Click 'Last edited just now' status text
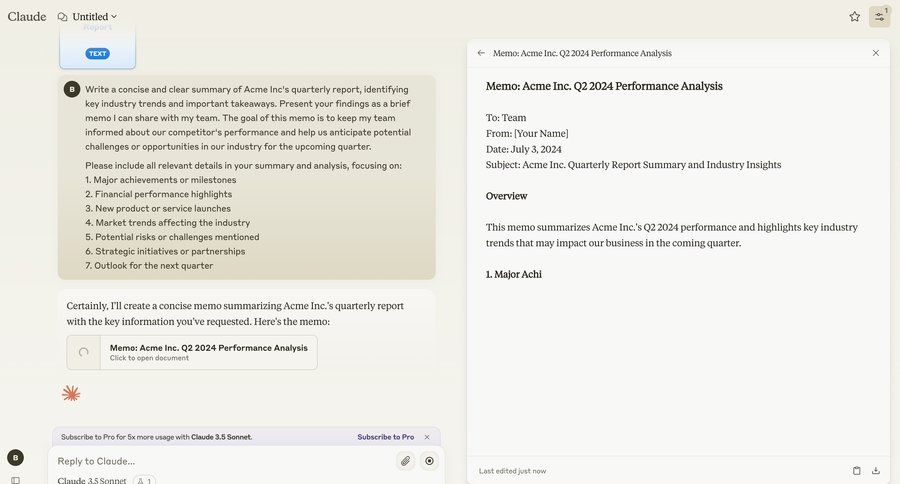 (x=512, y=471)
